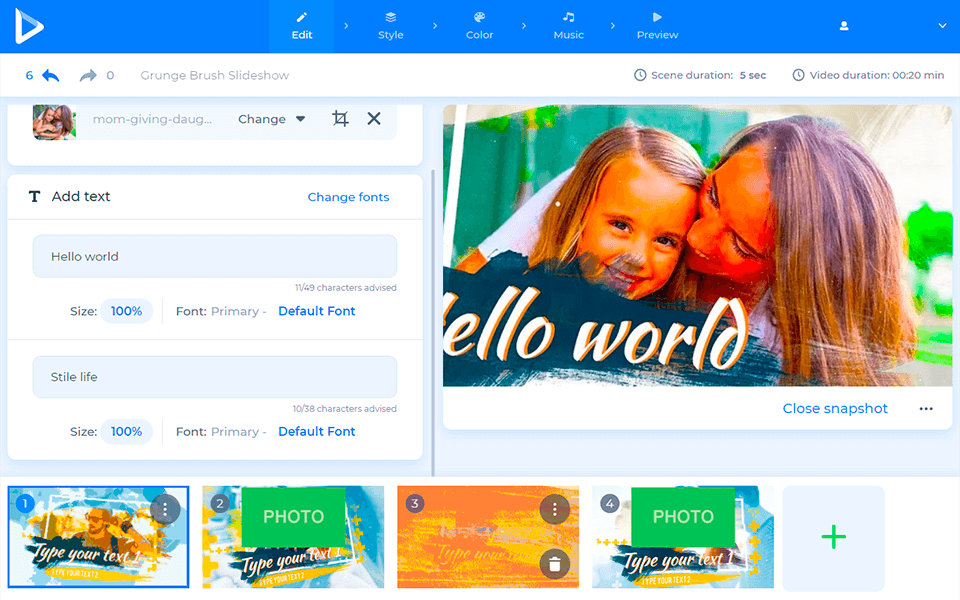Click Close snapshot link
The width and height of the screenshot is (960, 600).
click(x=835, y=409)
